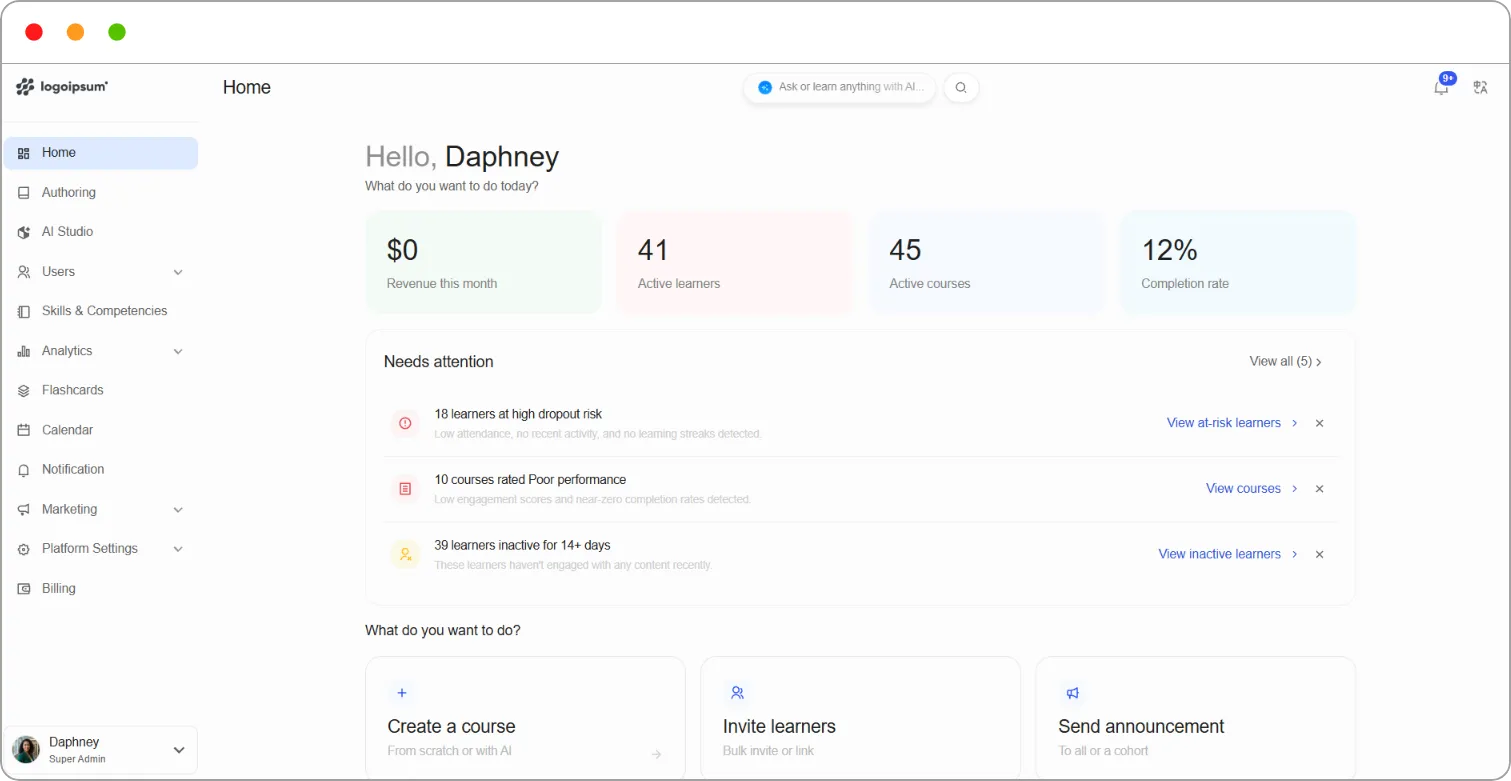1511x781 pixels.
Task: Click the plus icon on Create a course
Action: [x=402, y=692]
